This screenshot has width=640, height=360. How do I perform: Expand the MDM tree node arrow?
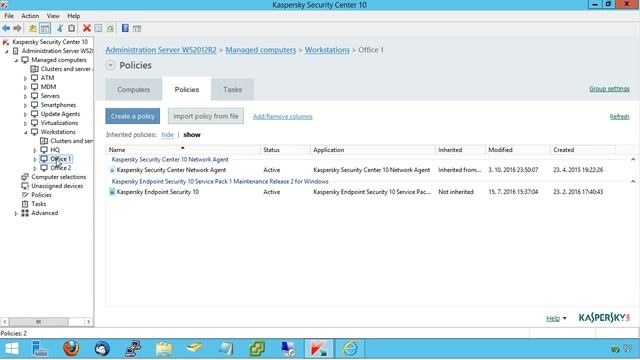[x=25, y=87]
